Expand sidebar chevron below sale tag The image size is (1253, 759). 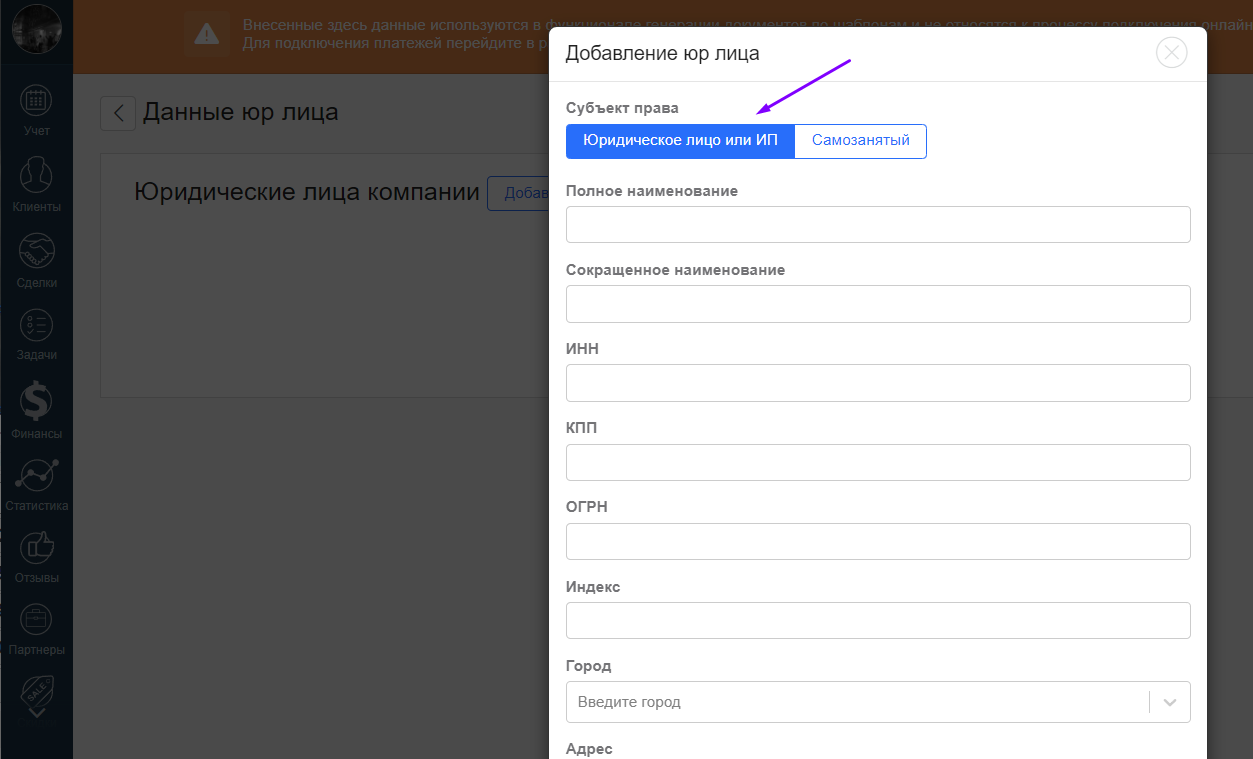[x=36, y=713]
